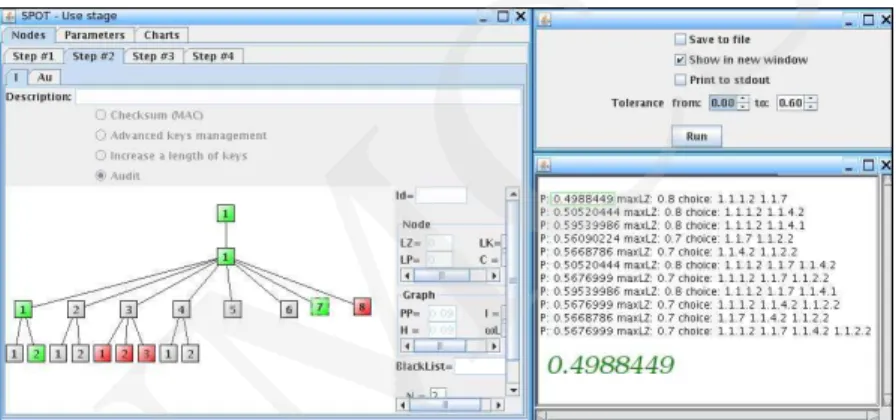Select the gray node 6 in the graph
This screenshot has width=896, height=420.
pos(289,310)
